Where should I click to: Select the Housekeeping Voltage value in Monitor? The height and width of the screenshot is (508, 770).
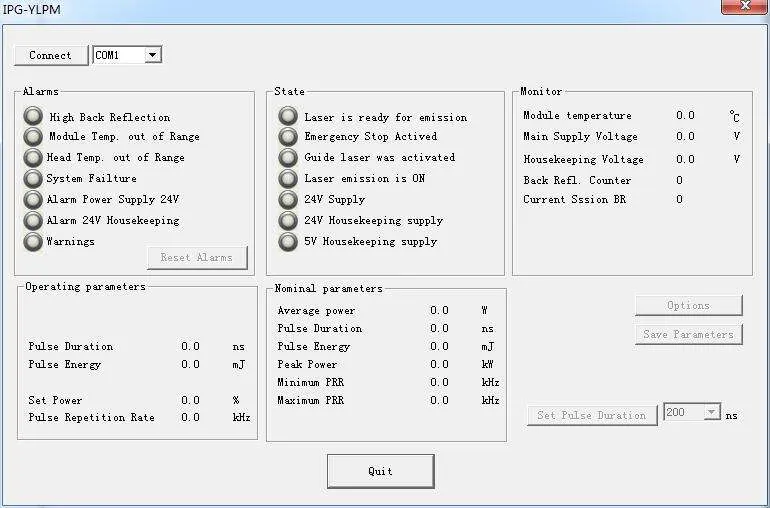coord(685,159)
